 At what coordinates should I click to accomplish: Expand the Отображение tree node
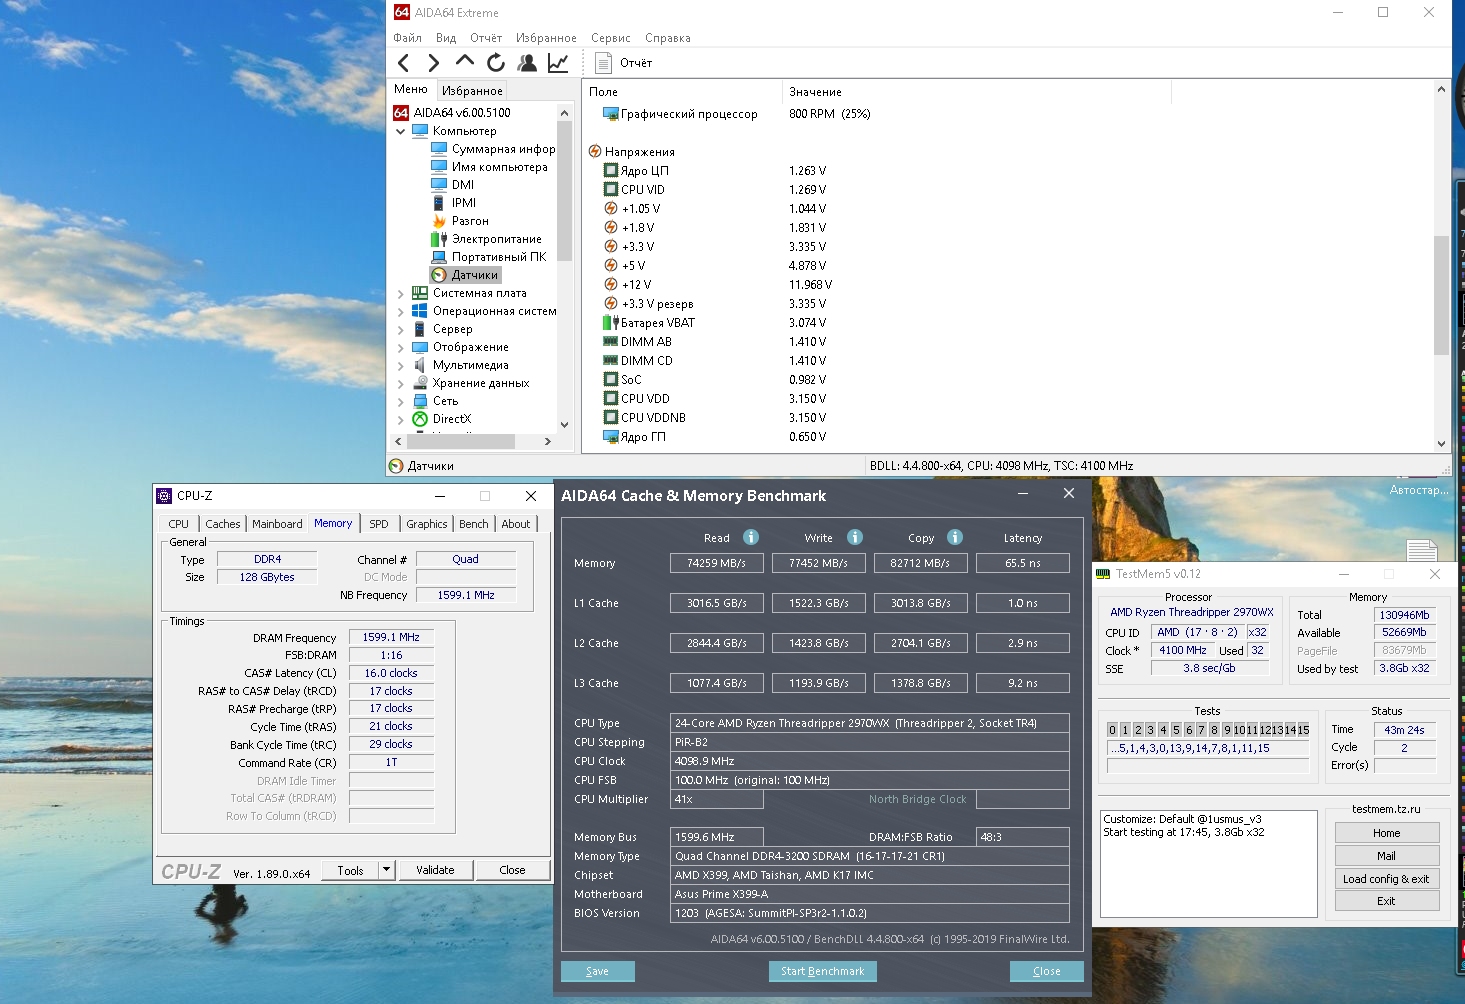click(401, 348)
